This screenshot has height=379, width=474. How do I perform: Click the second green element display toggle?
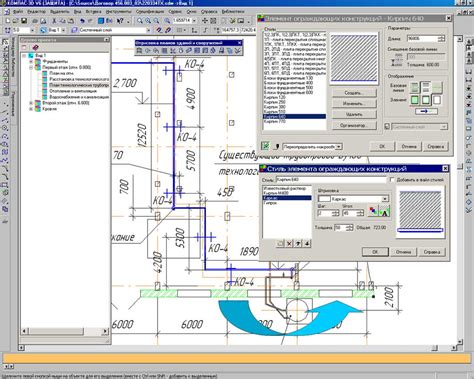pyautogui.click(x=426, y=100)
